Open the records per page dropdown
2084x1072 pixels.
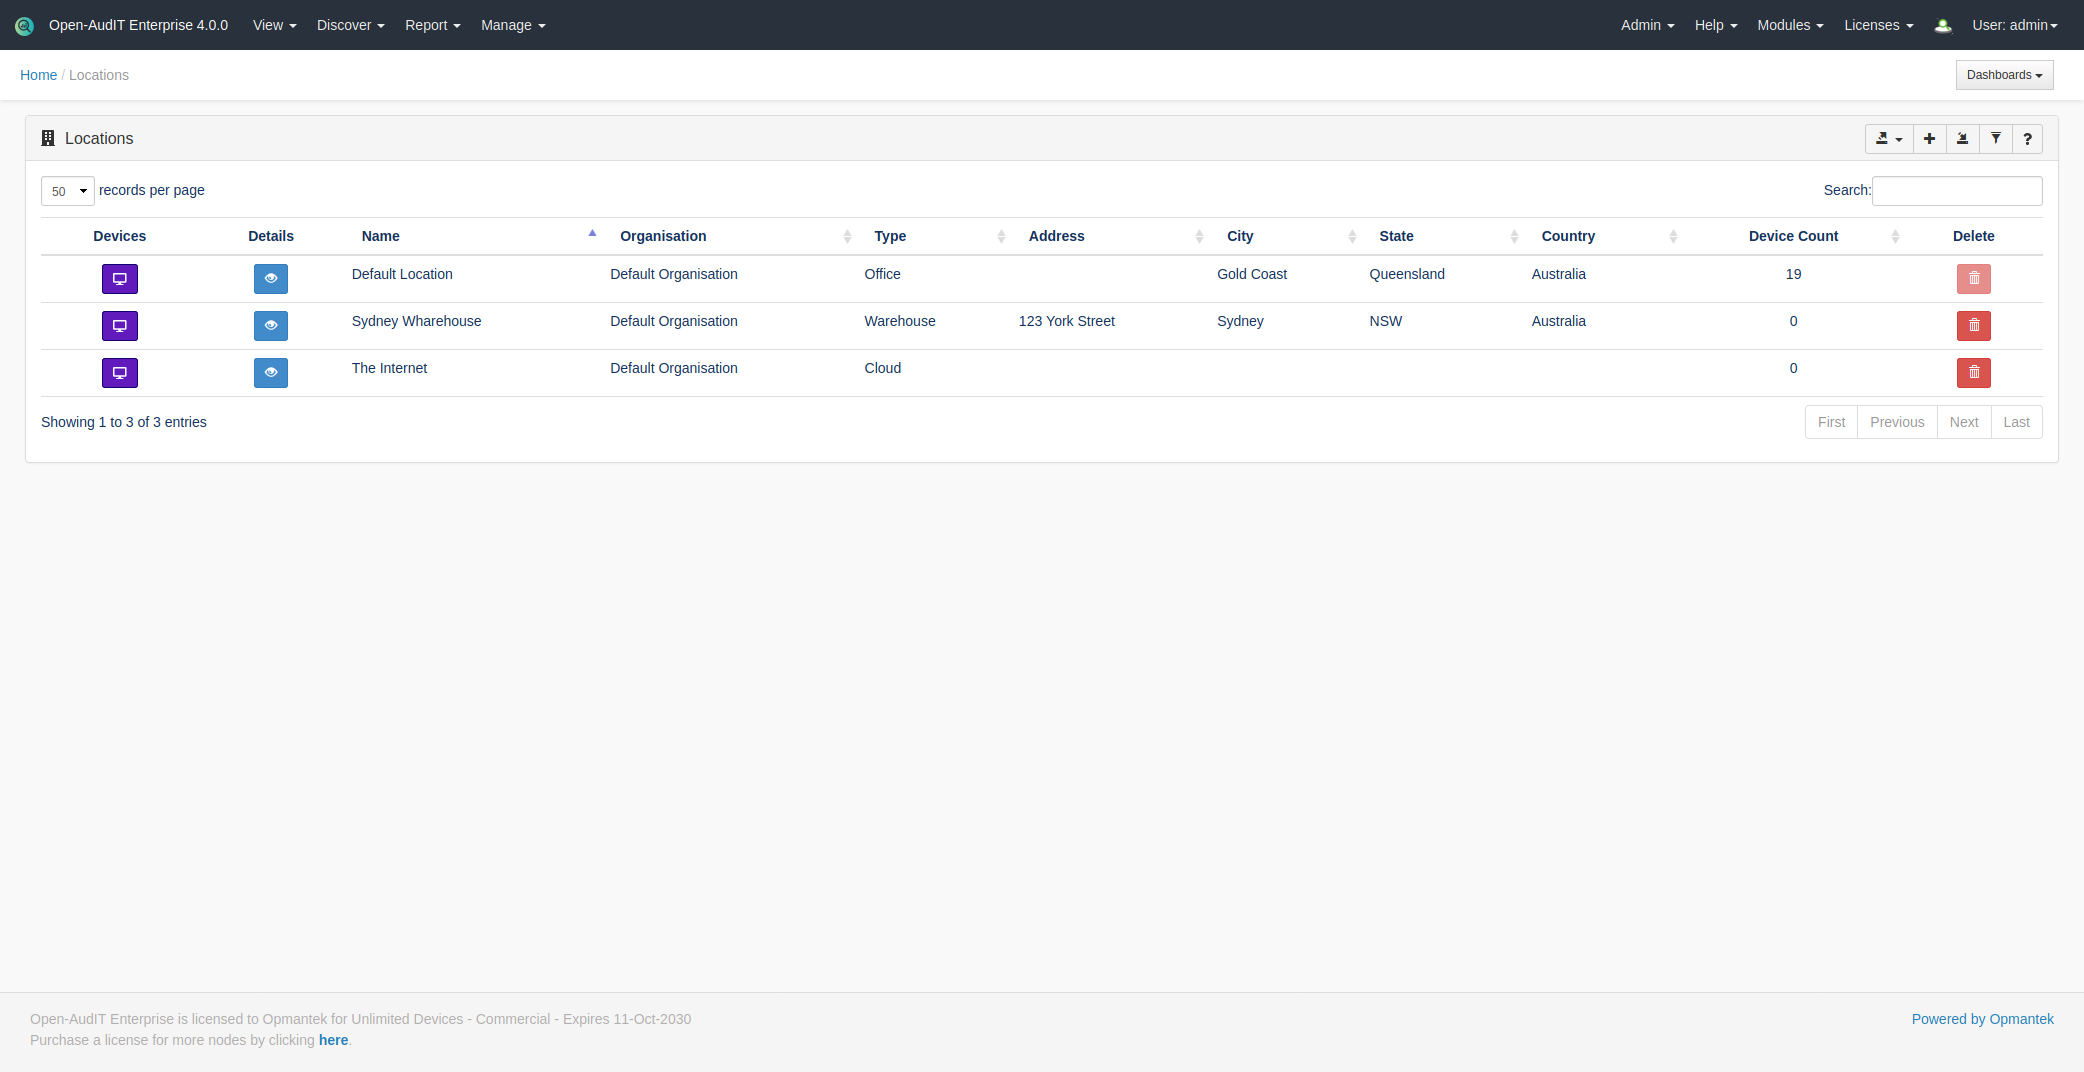click(x=67, y=191)
